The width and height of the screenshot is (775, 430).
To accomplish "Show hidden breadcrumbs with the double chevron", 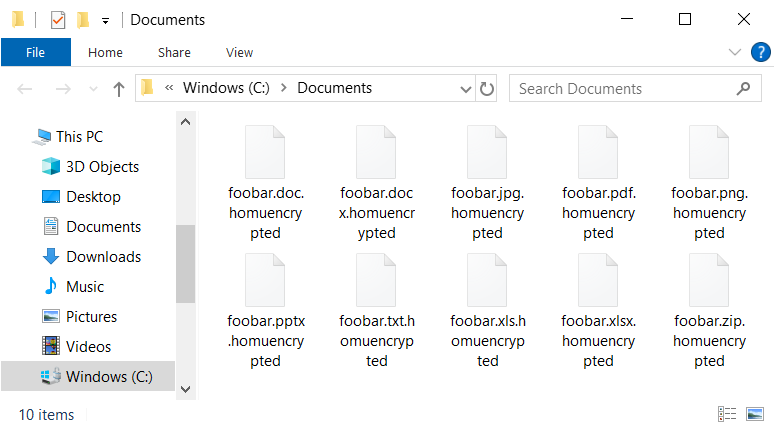I will [169, 88].
